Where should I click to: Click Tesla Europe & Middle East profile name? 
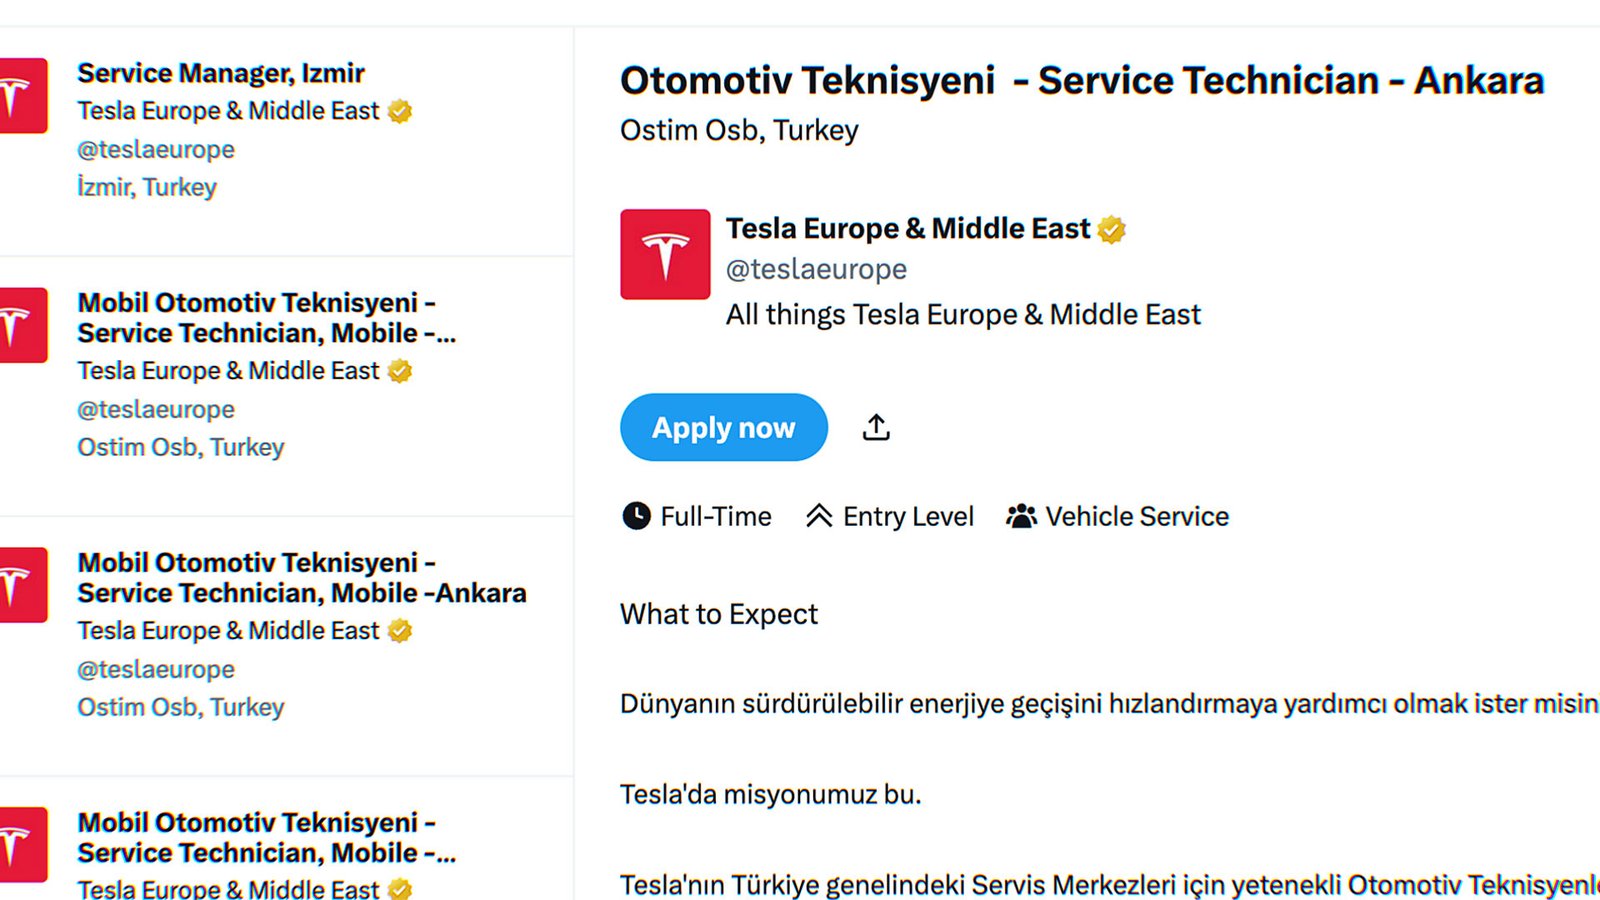click(x=907, y=229)
